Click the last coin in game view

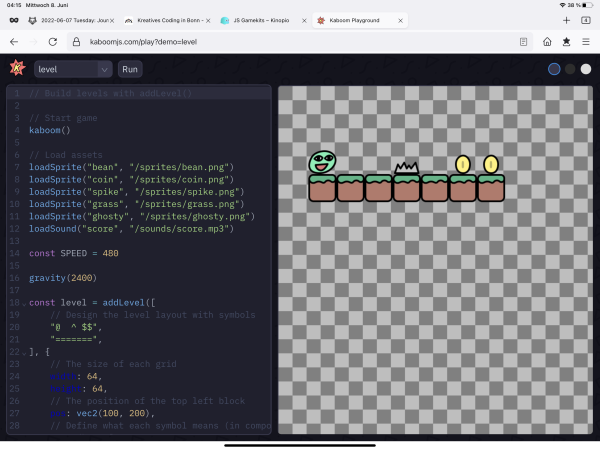click(x=491, y=164)
